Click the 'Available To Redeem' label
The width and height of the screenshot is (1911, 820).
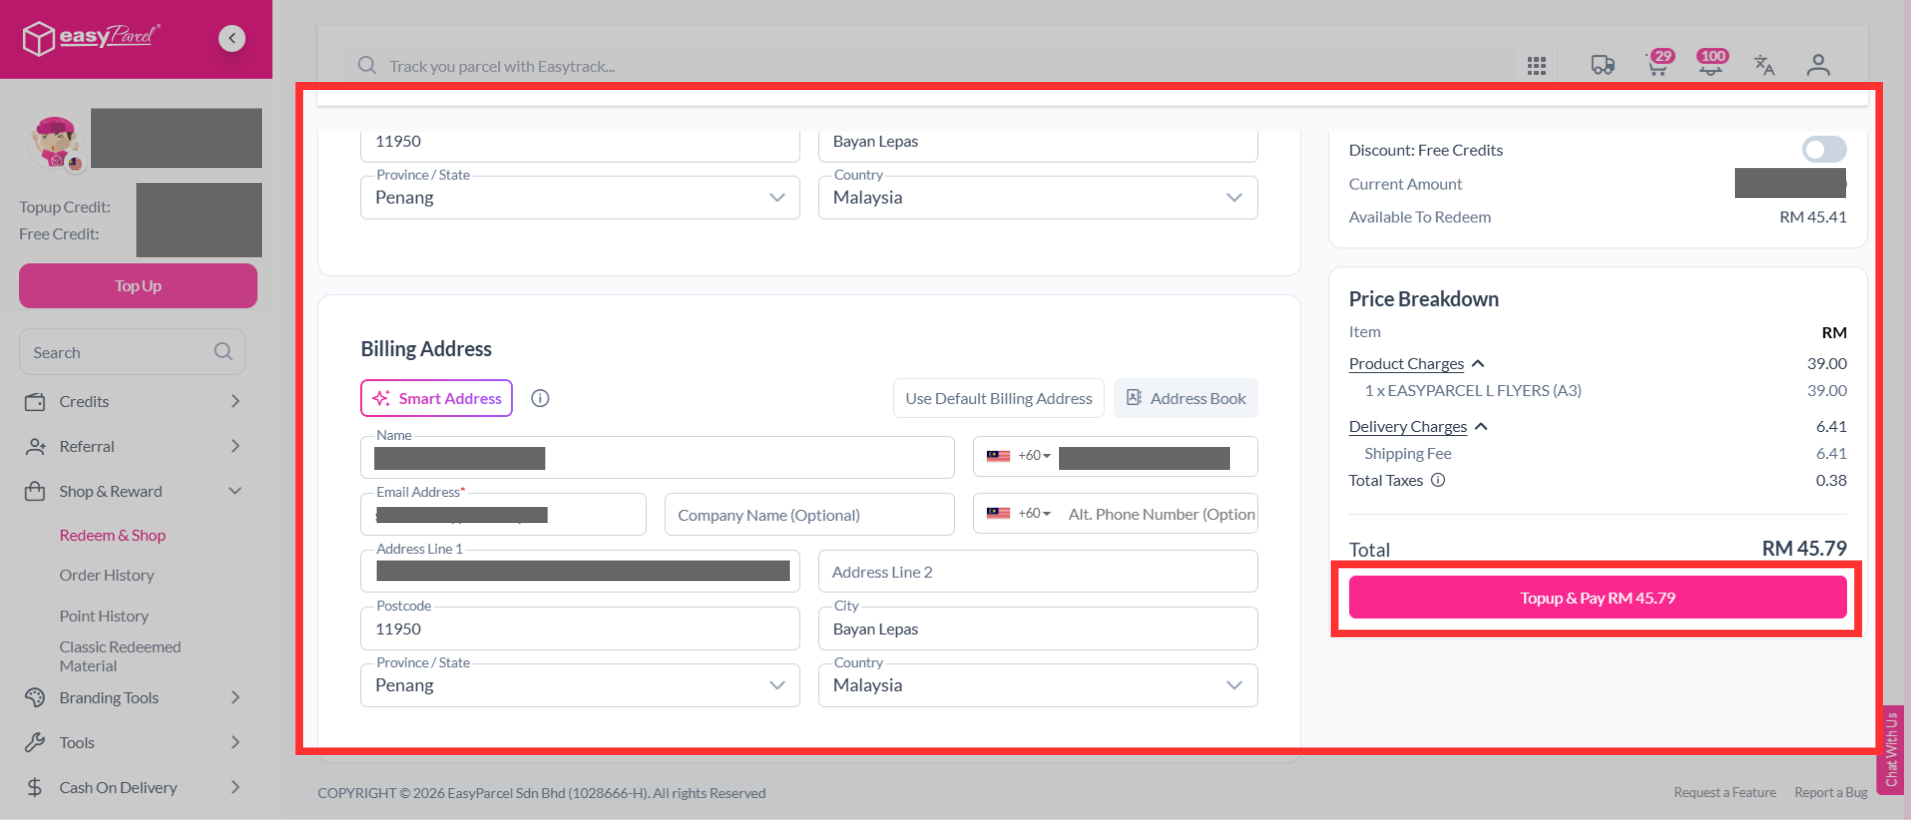(1420, 217)
